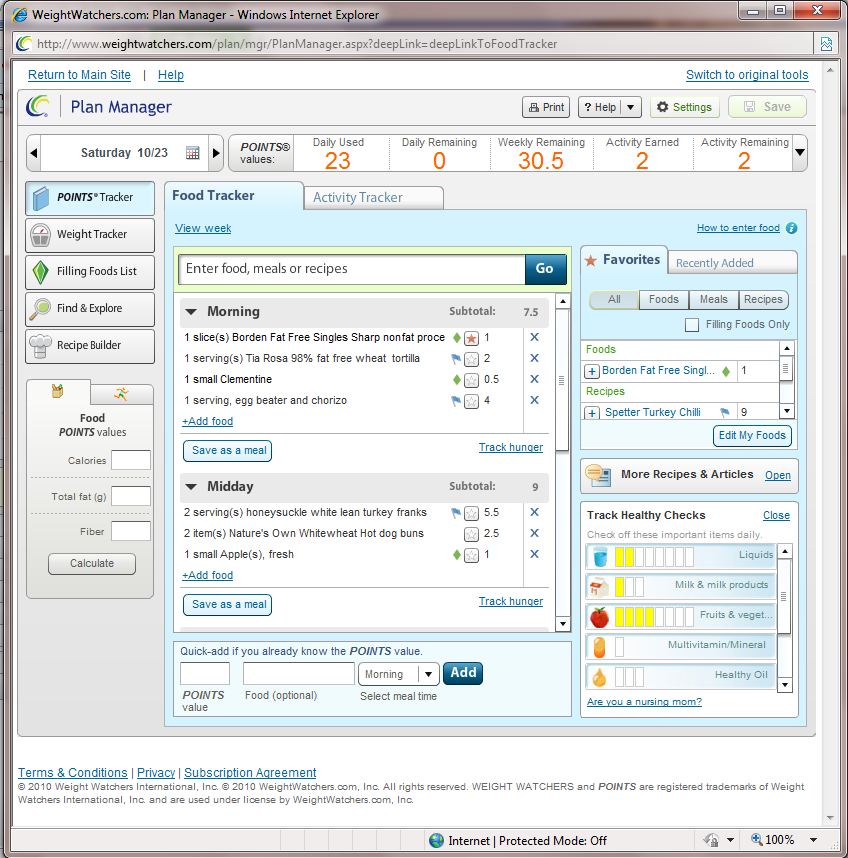Click the Liquids water glass icon

600,556
